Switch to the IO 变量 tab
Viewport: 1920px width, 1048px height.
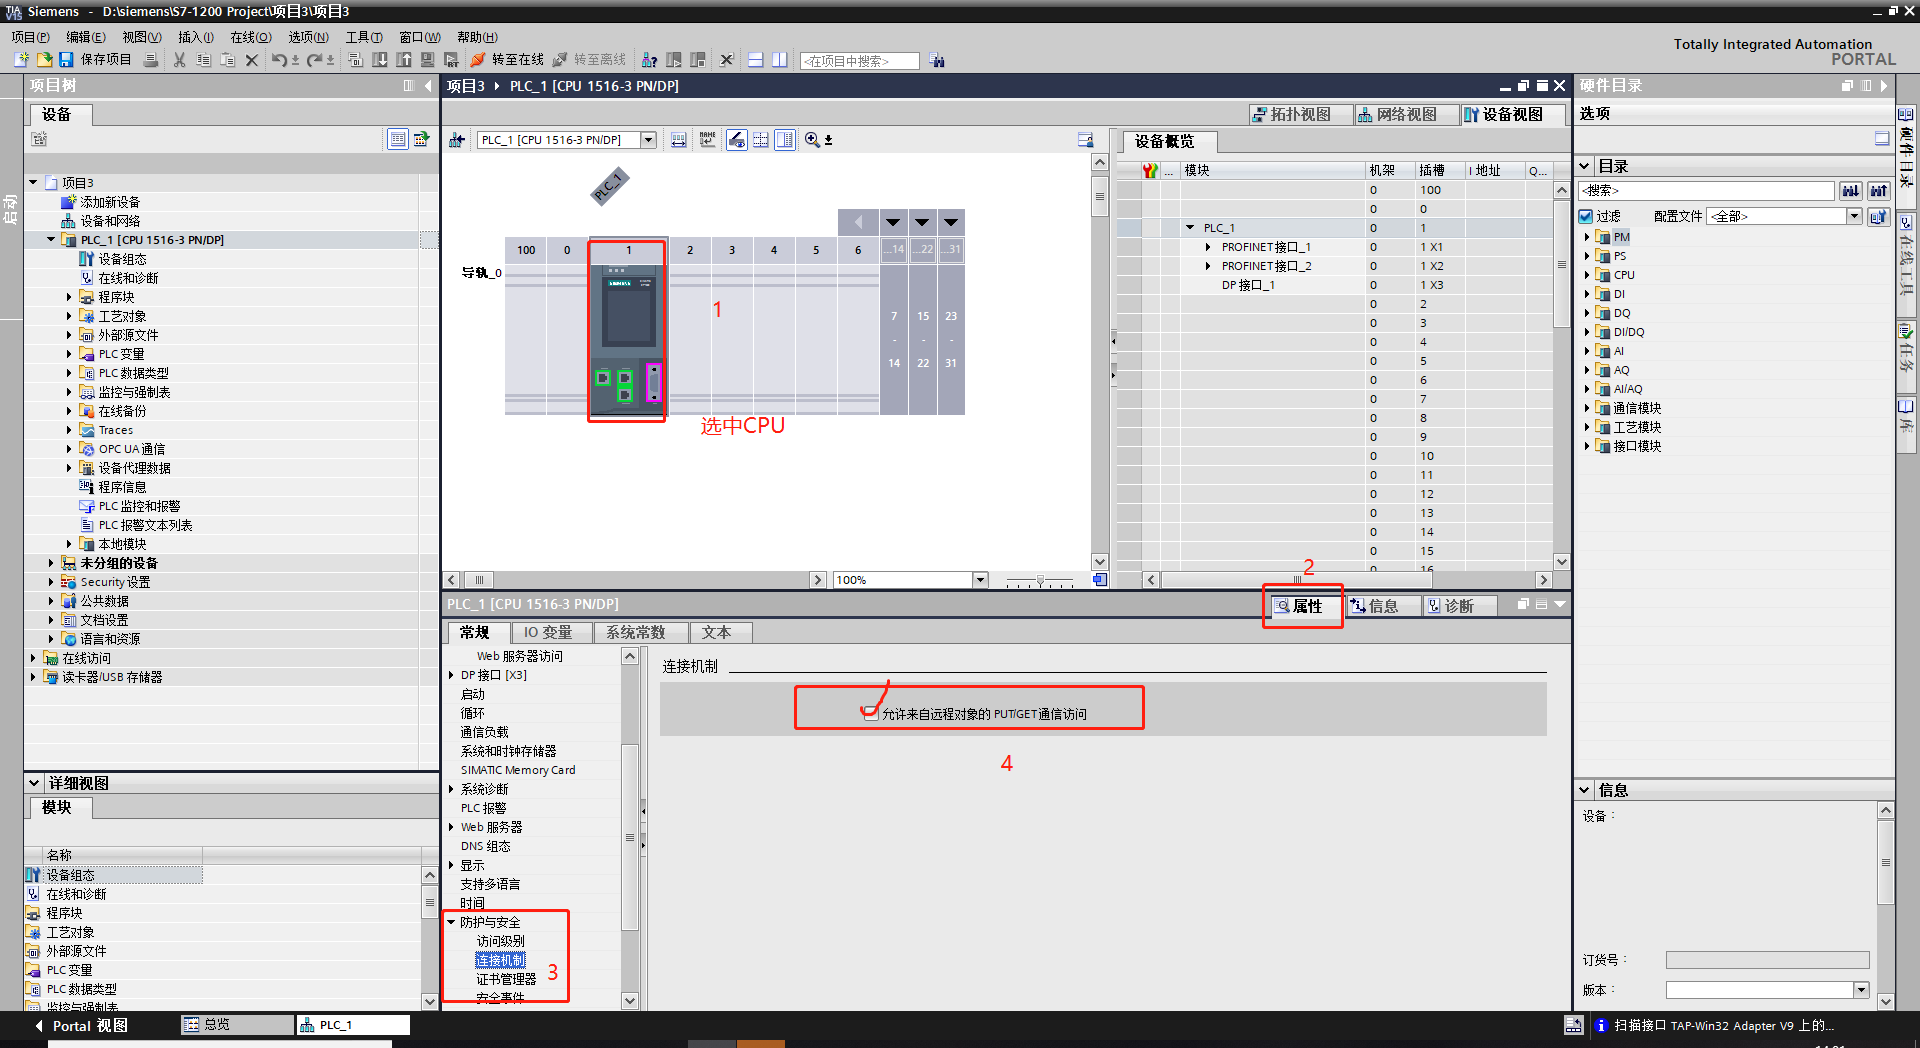point(548,633)
